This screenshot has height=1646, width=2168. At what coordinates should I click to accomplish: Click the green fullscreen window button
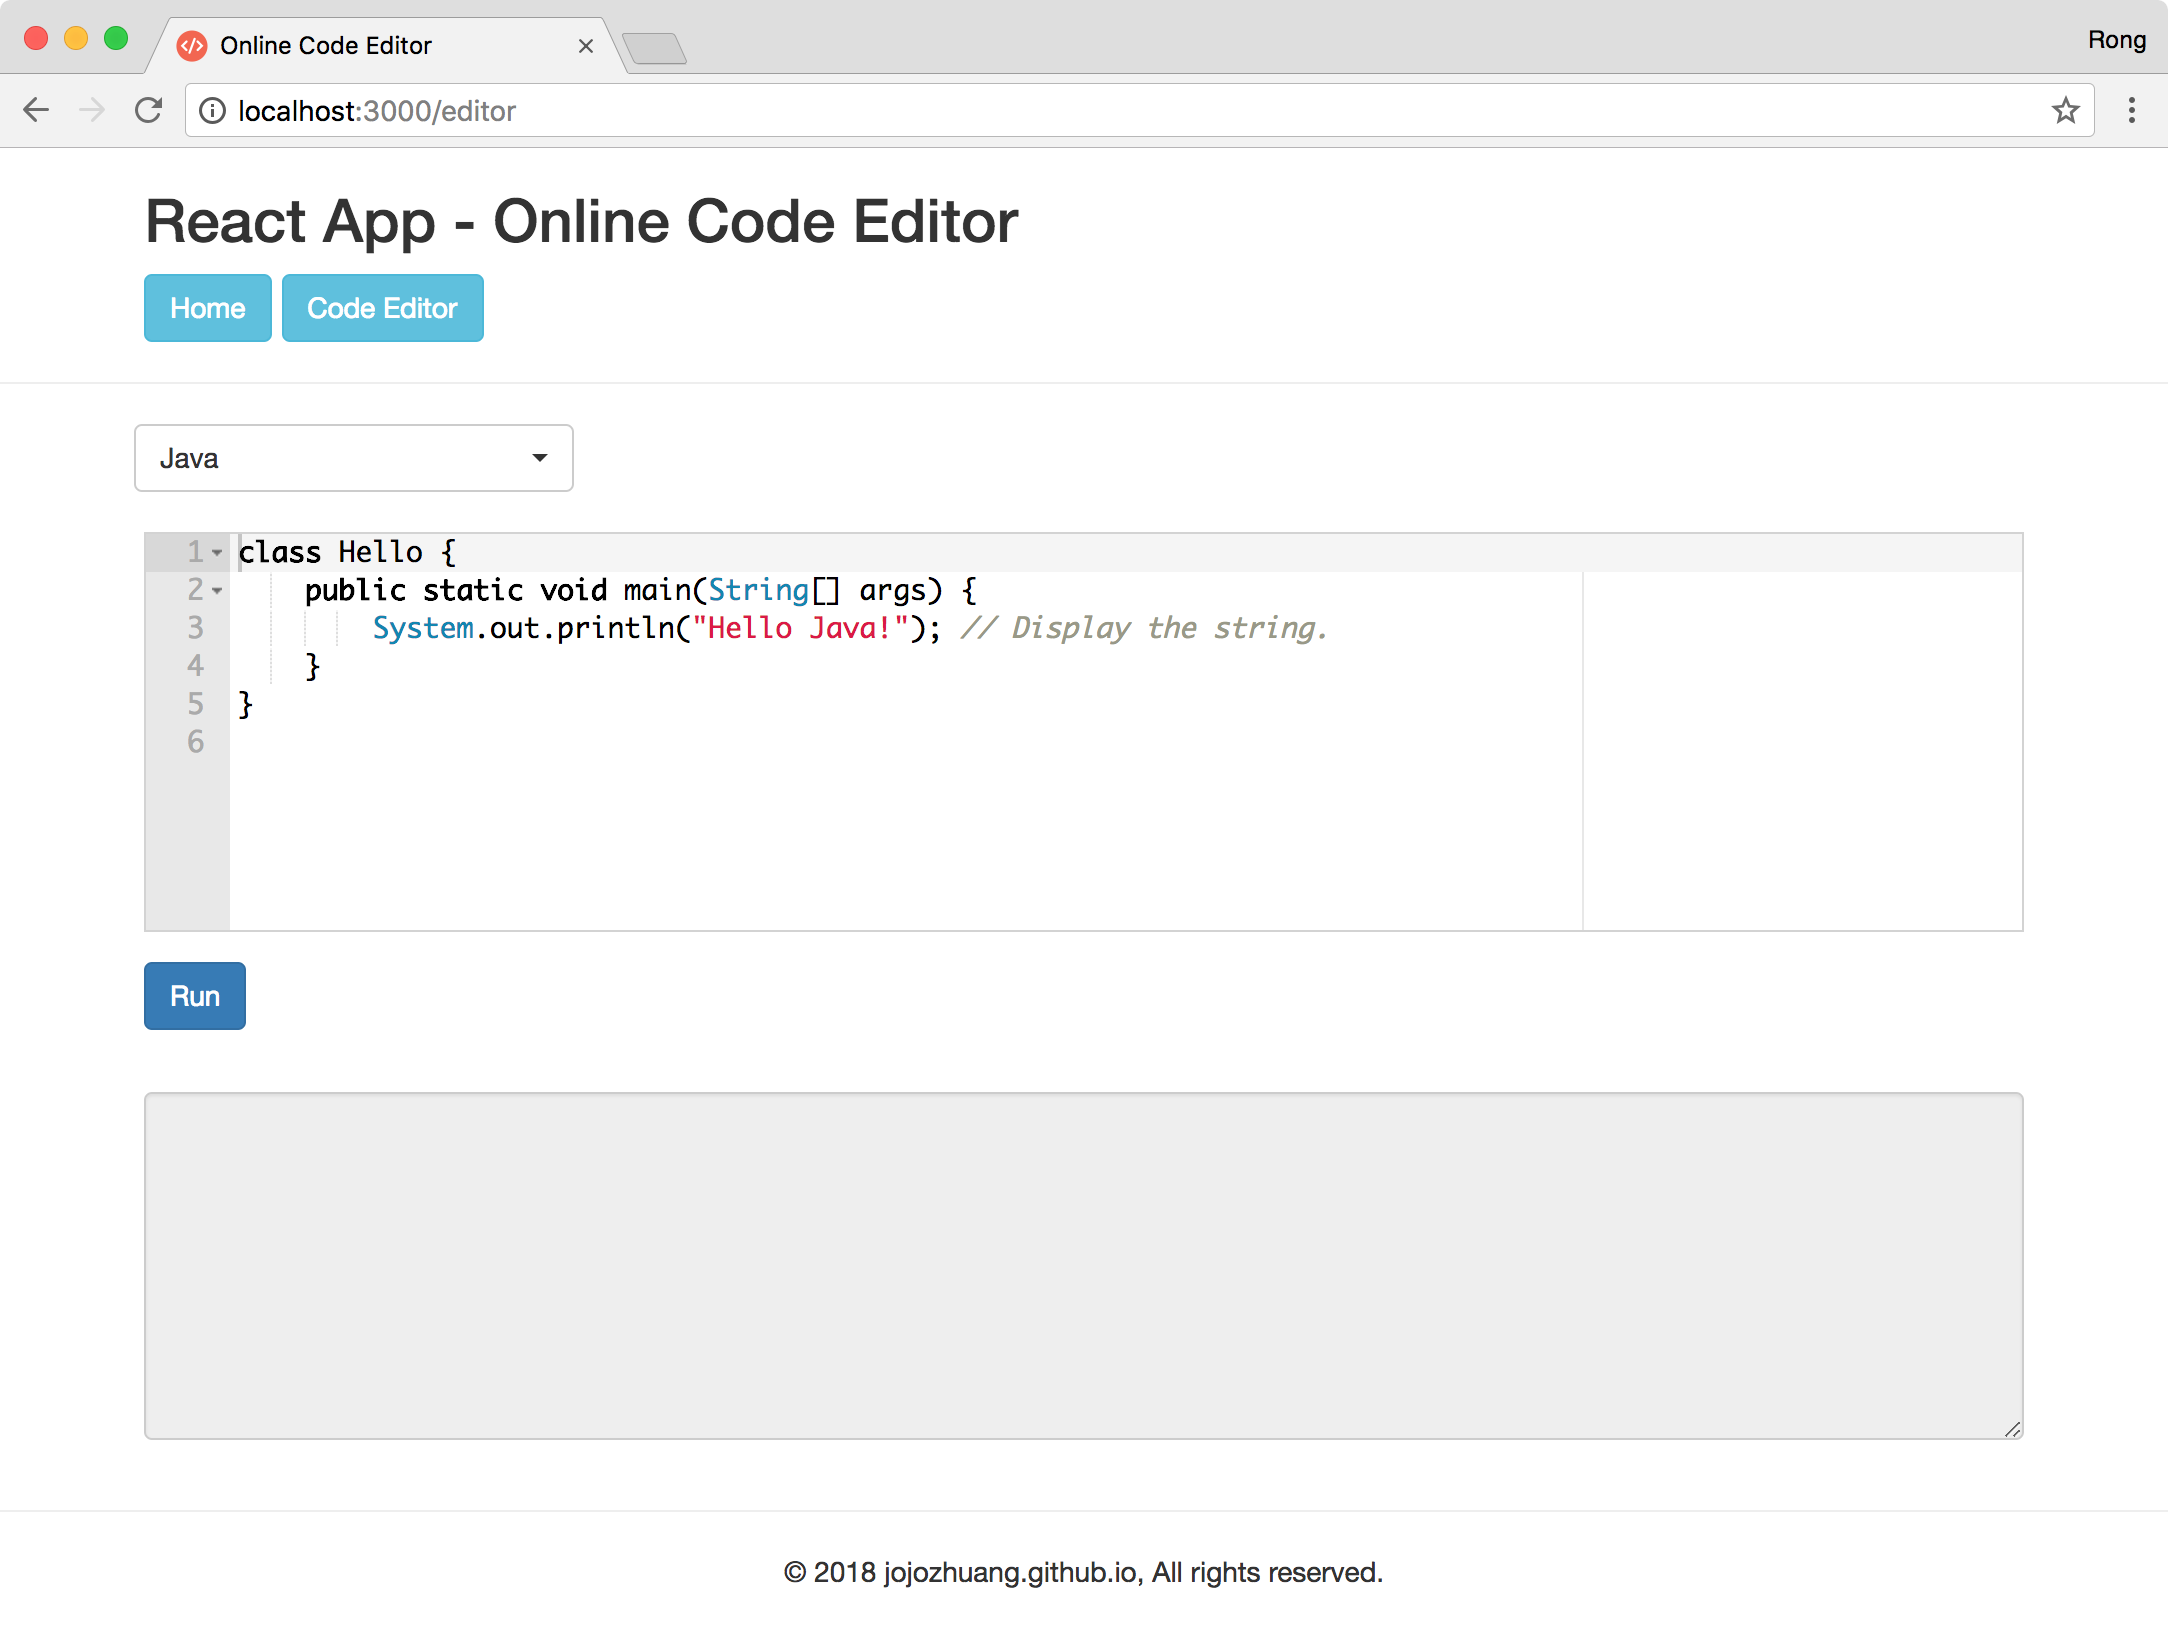(x=116, y=39)
